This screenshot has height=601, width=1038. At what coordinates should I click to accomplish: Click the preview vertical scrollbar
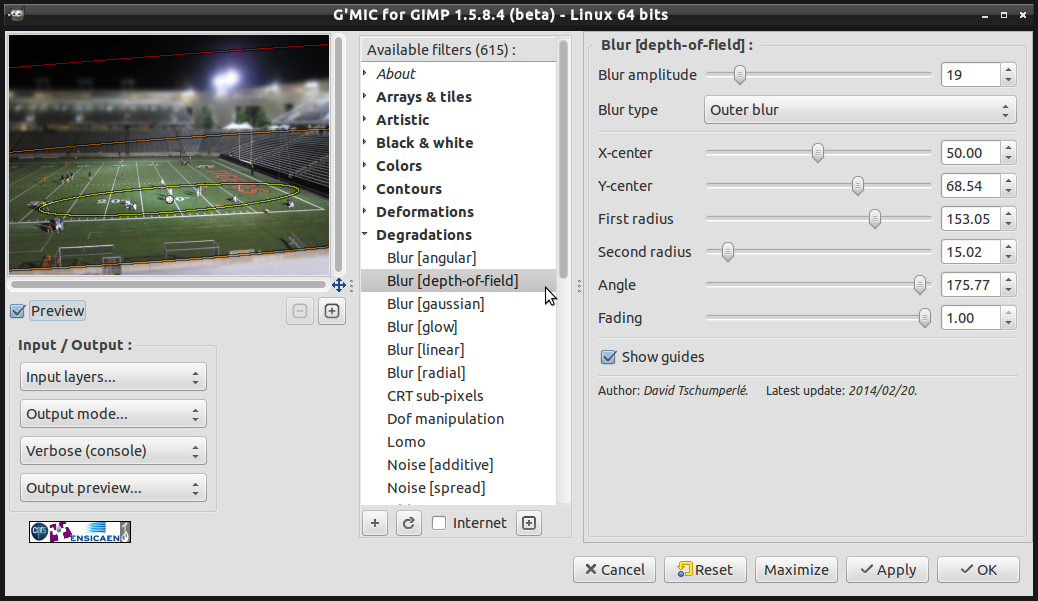(338, 155)
